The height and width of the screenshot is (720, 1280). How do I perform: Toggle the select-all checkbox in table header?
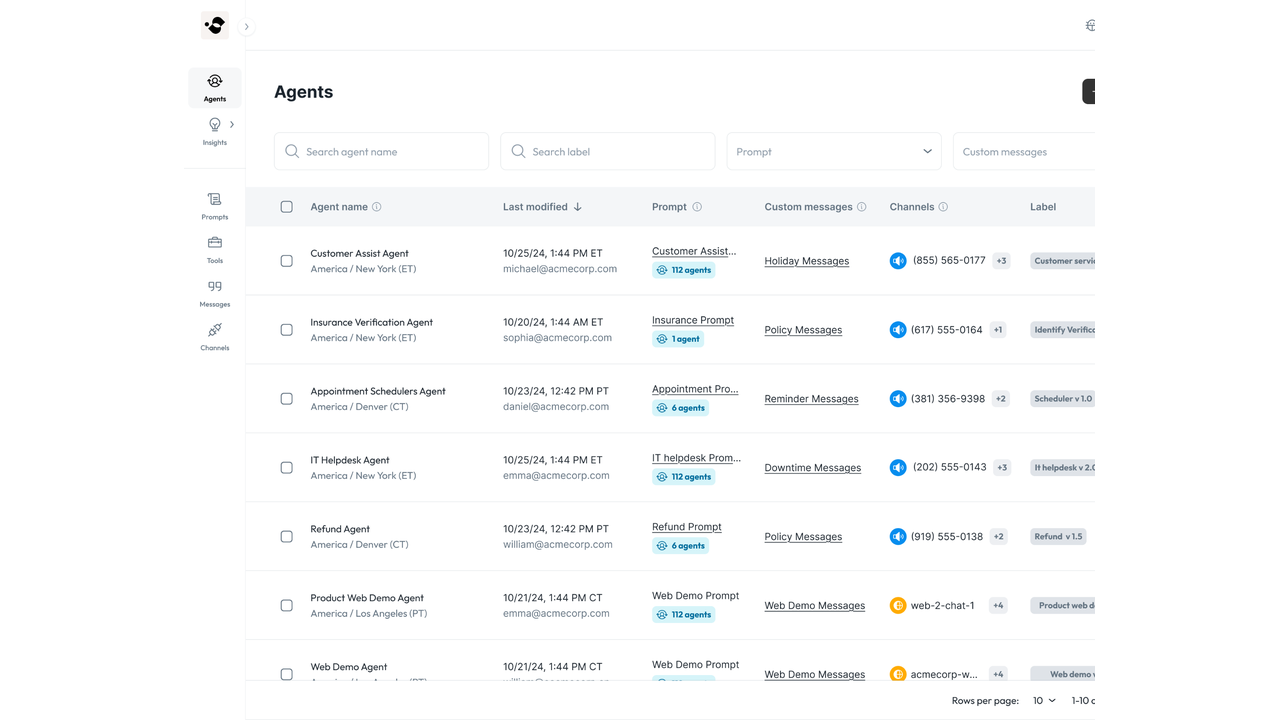pyautogui.click(x=287, y=207)
